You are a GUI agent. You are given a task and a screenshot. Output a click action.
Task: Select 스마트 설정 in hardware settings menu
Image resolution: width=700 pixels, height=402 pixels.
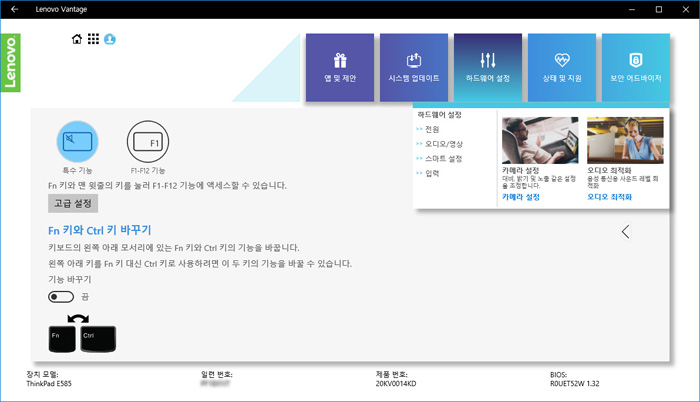[x=443, y=159]
